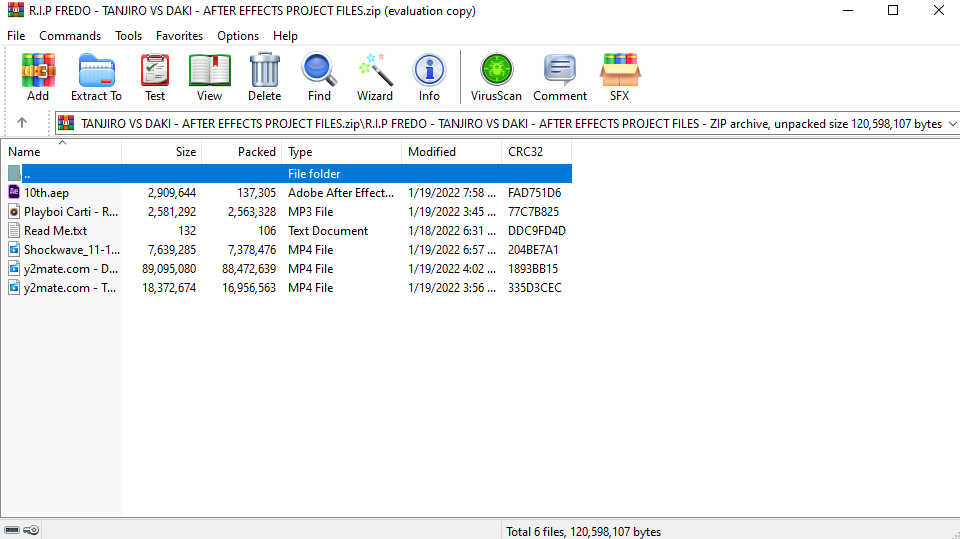Click the 'MP3 File' type cell
The height and width of the screenshot is (539, 960).
click(310, 211)
